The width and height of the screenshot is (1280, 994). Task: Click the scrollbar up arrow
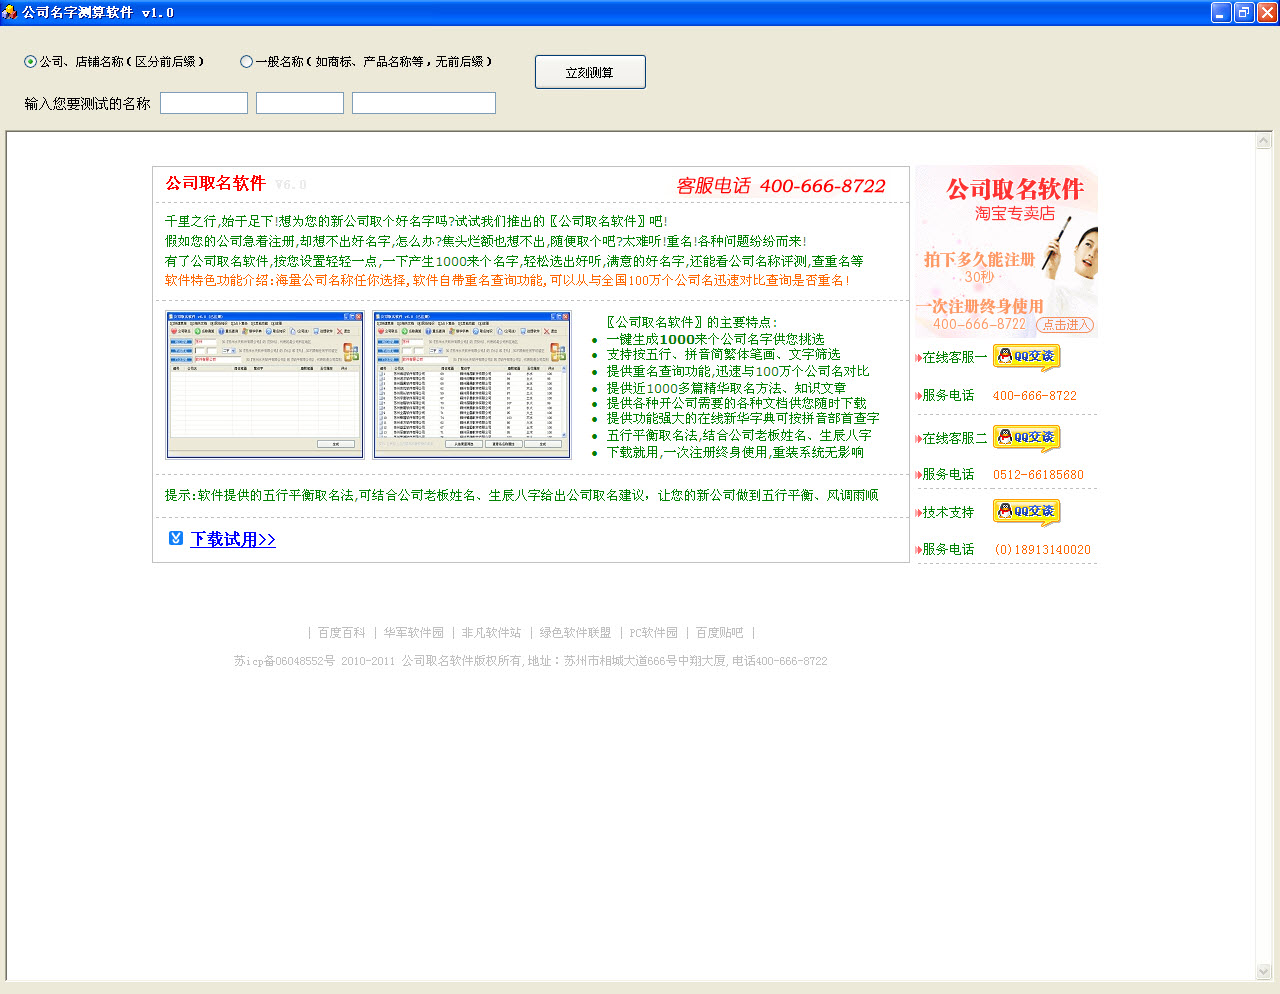(1262, 140)
